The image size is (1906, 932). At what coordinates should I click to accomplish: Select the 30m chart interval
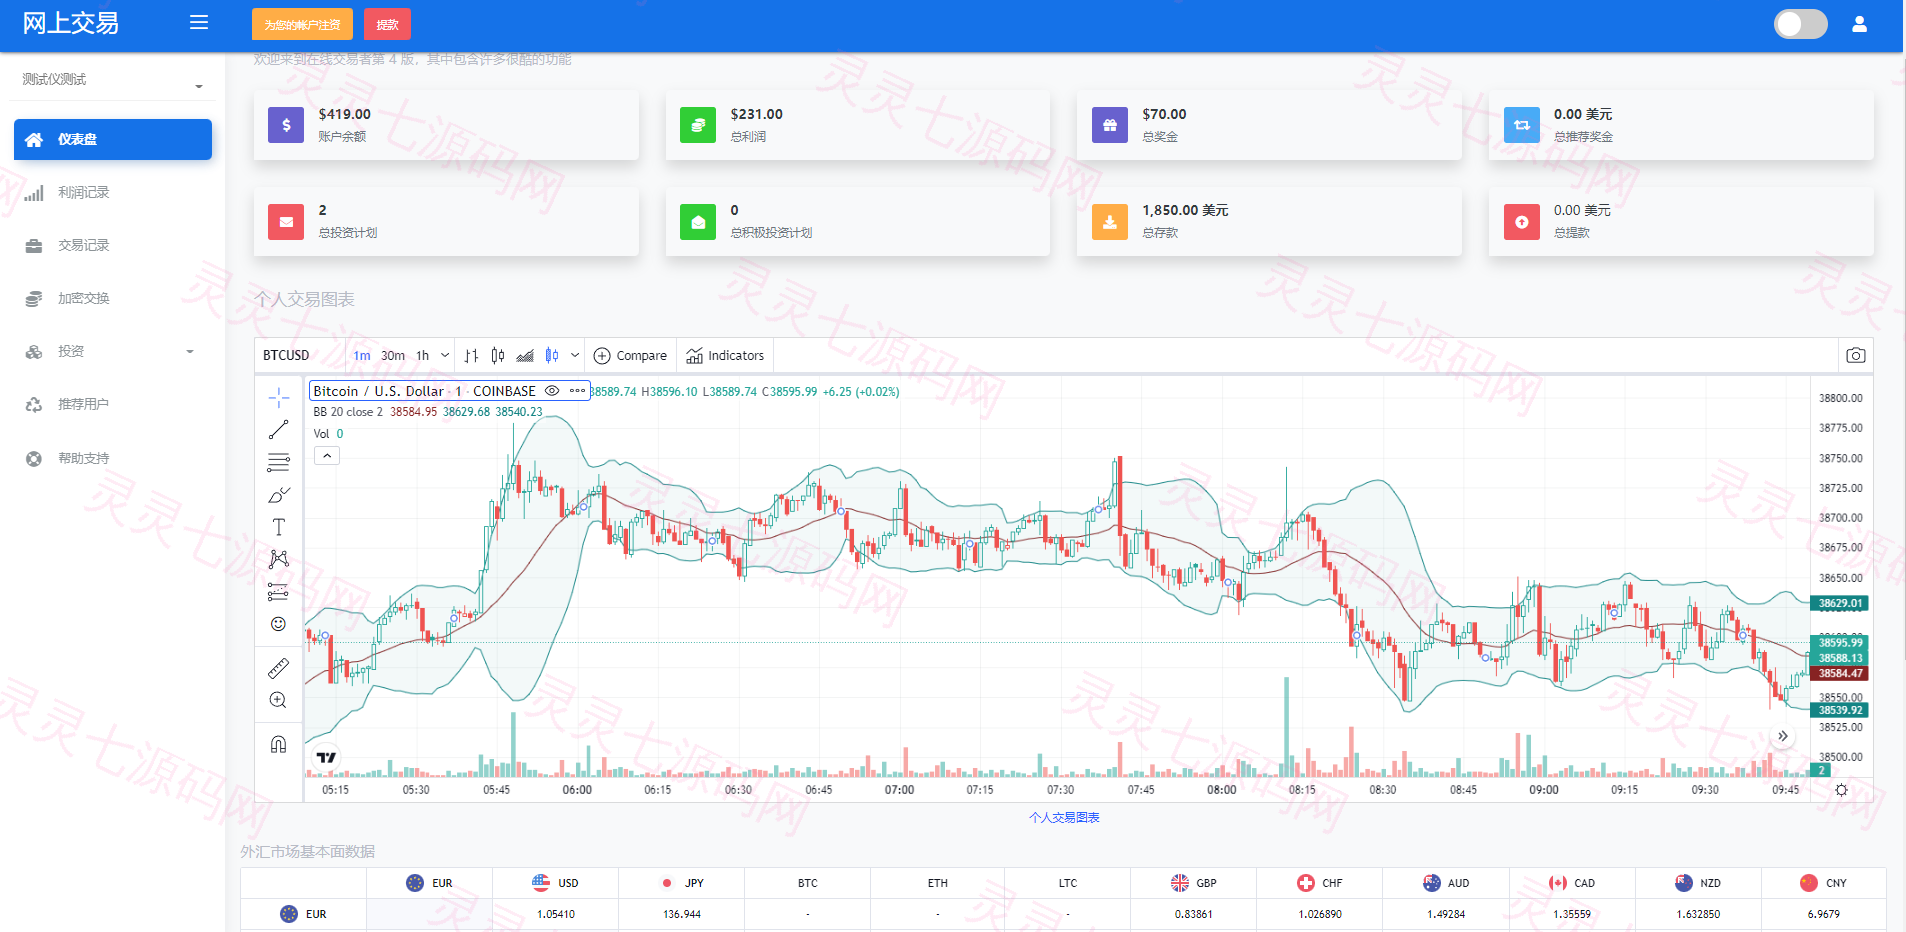click(393, 355)
